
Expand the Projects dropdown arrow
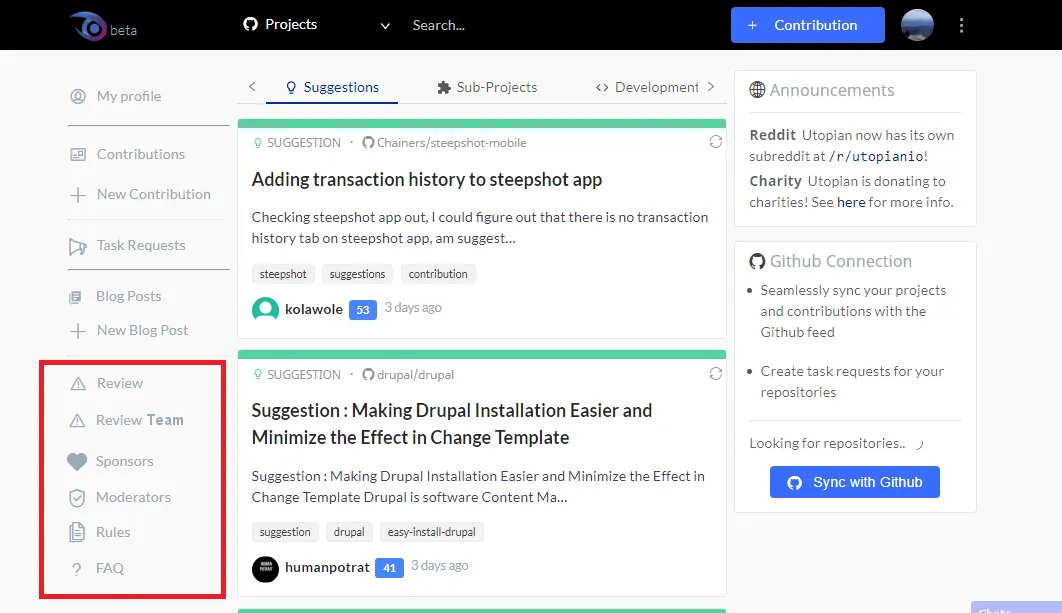tap(385, 26)
